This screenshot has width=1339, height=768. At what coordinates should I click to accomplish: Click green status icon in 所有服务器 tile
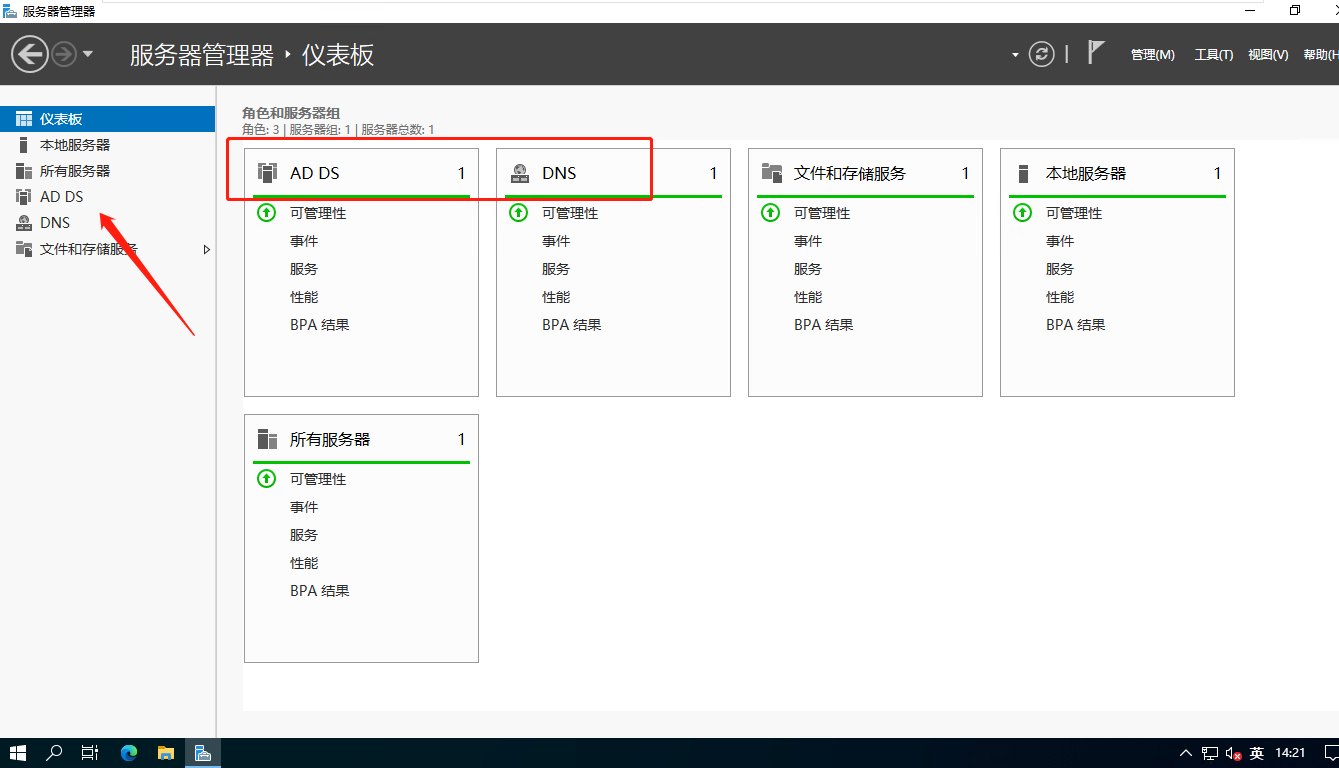tap(267, 479)
